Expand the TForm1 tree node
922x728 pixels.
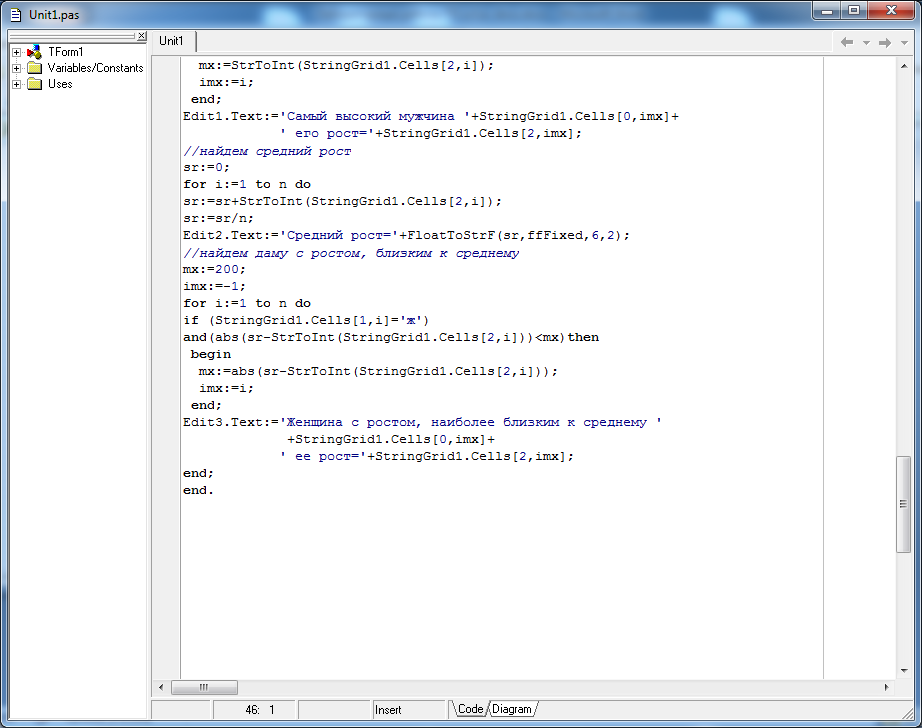(16, 52)
